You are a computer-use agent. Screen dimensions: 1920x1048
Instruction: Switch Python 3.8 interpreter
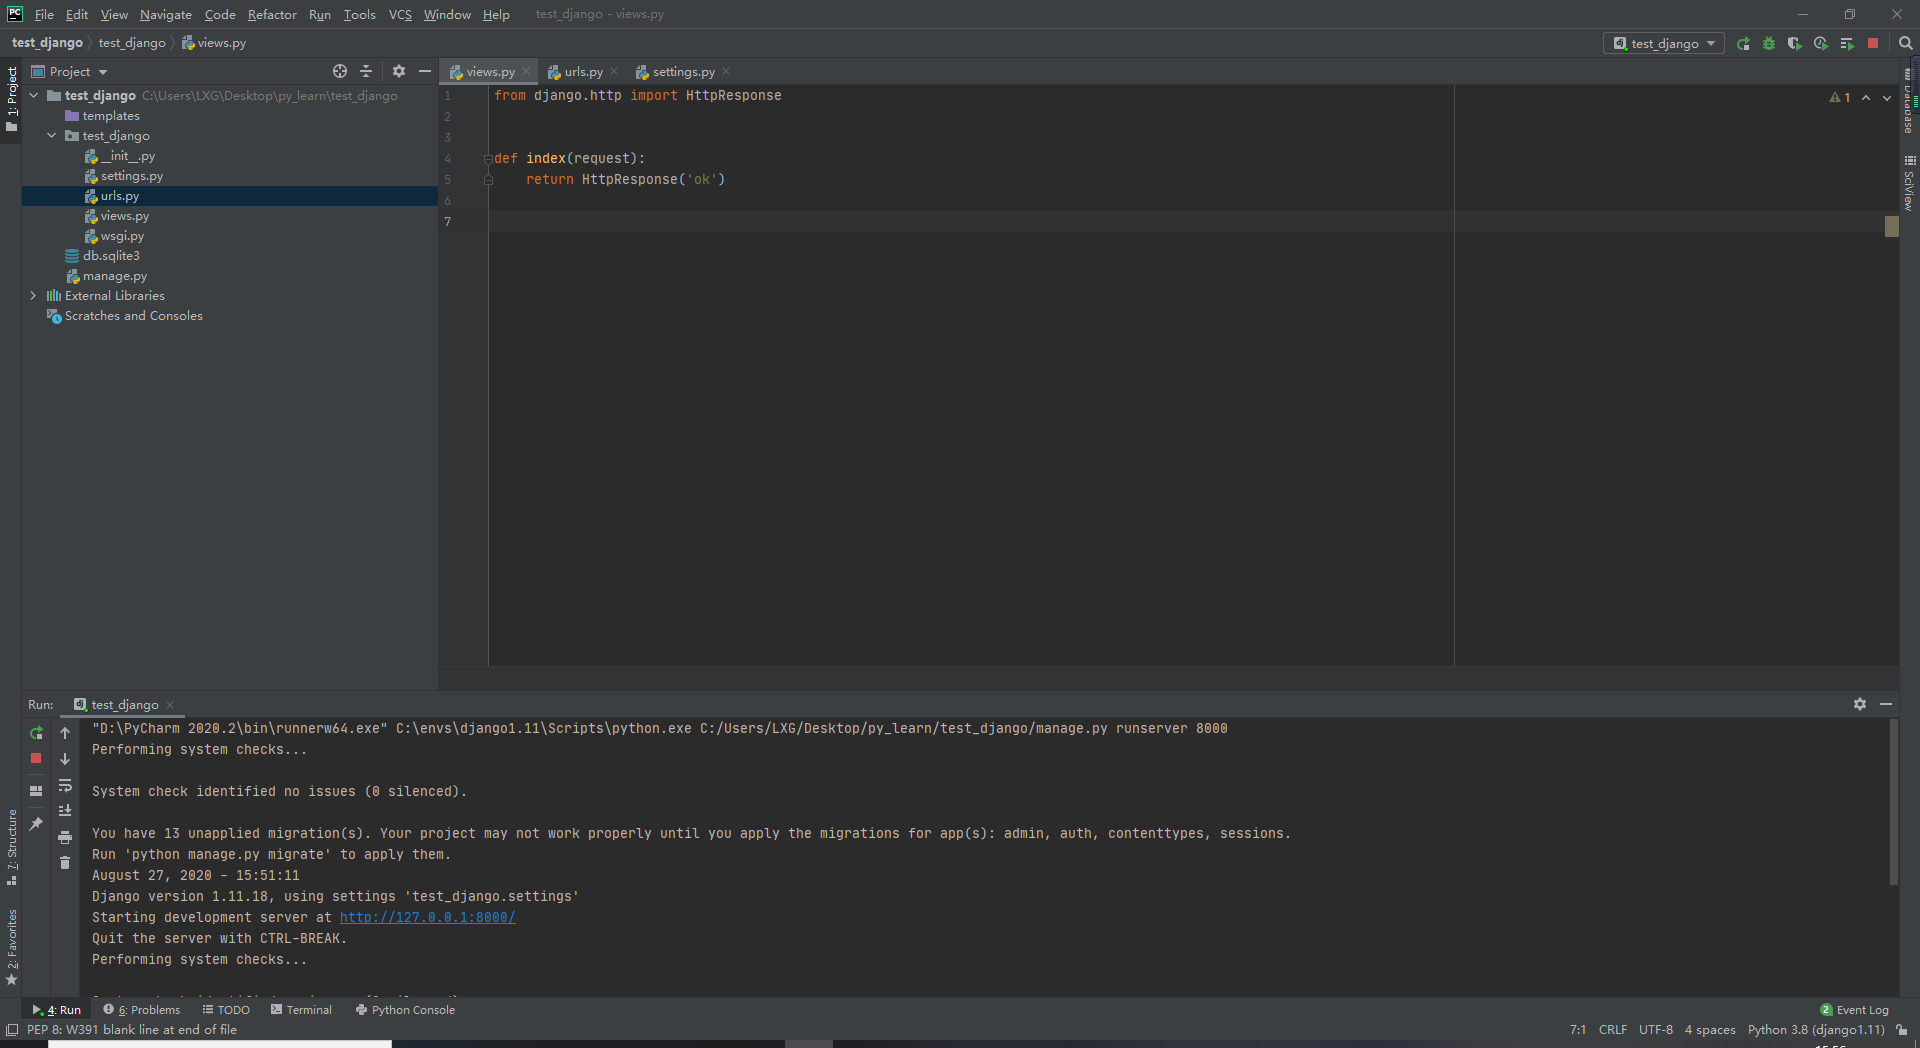pyautogui.click(x=1816, y=1030)
